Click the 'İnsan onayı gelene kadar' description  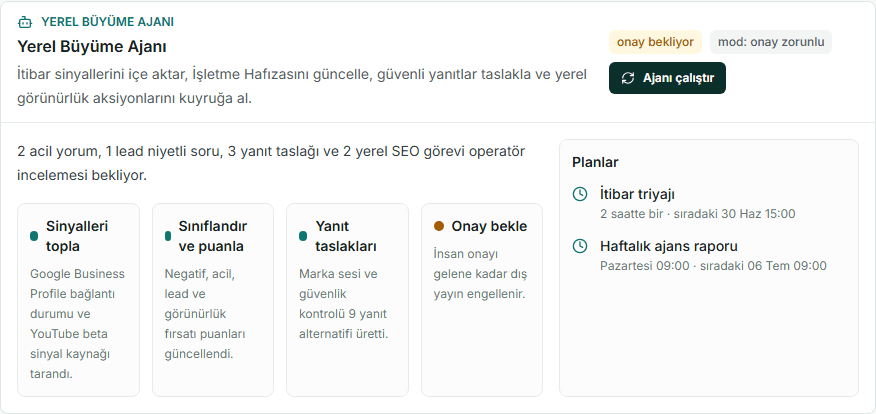(480, 274)
